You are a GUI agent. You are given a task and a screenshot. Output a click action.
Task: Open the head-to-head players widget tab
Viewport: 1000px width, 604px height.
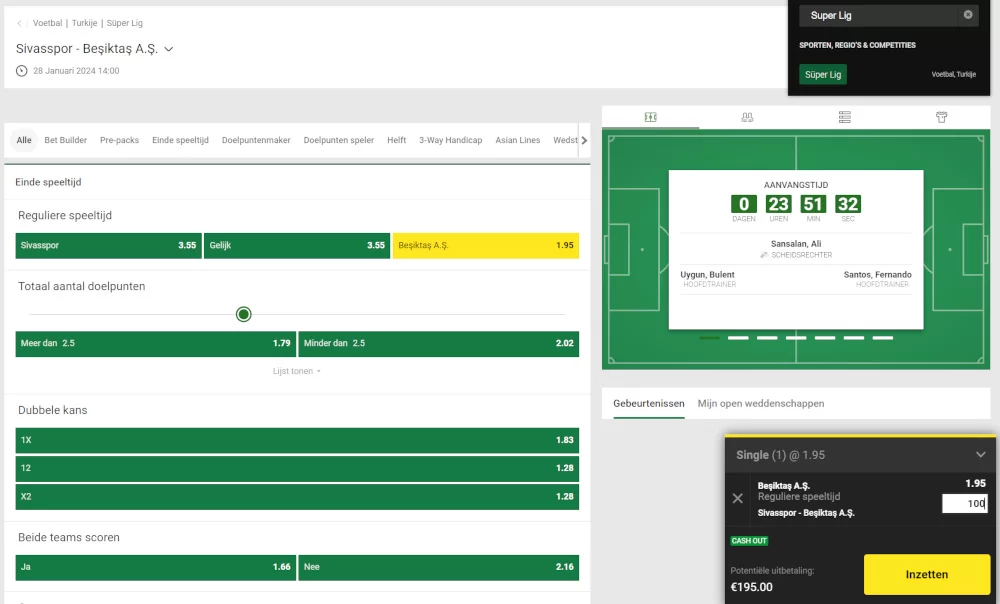[x=747, y=117]
